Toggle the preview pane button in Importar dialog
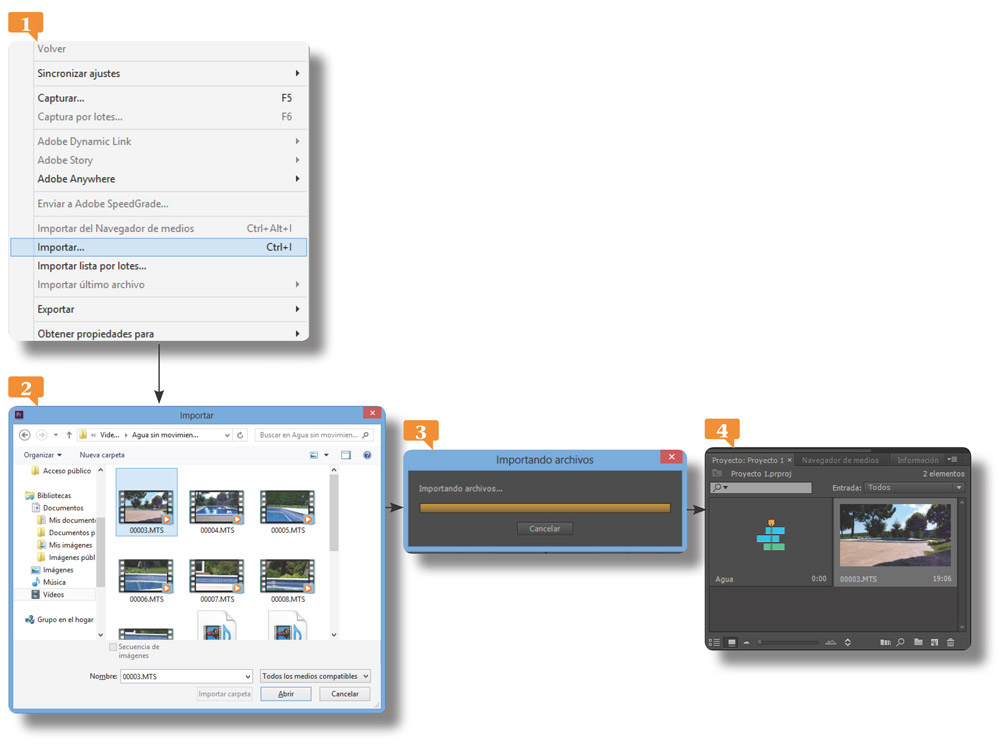This screenshot has width=998, height=747. (x=346, y=455)
